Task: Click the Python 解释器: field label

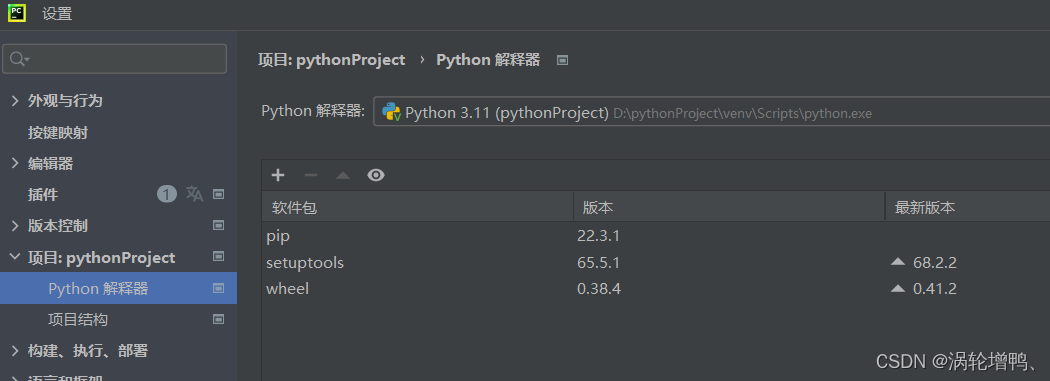Action: pyautogui.click(x=313, y=110)
